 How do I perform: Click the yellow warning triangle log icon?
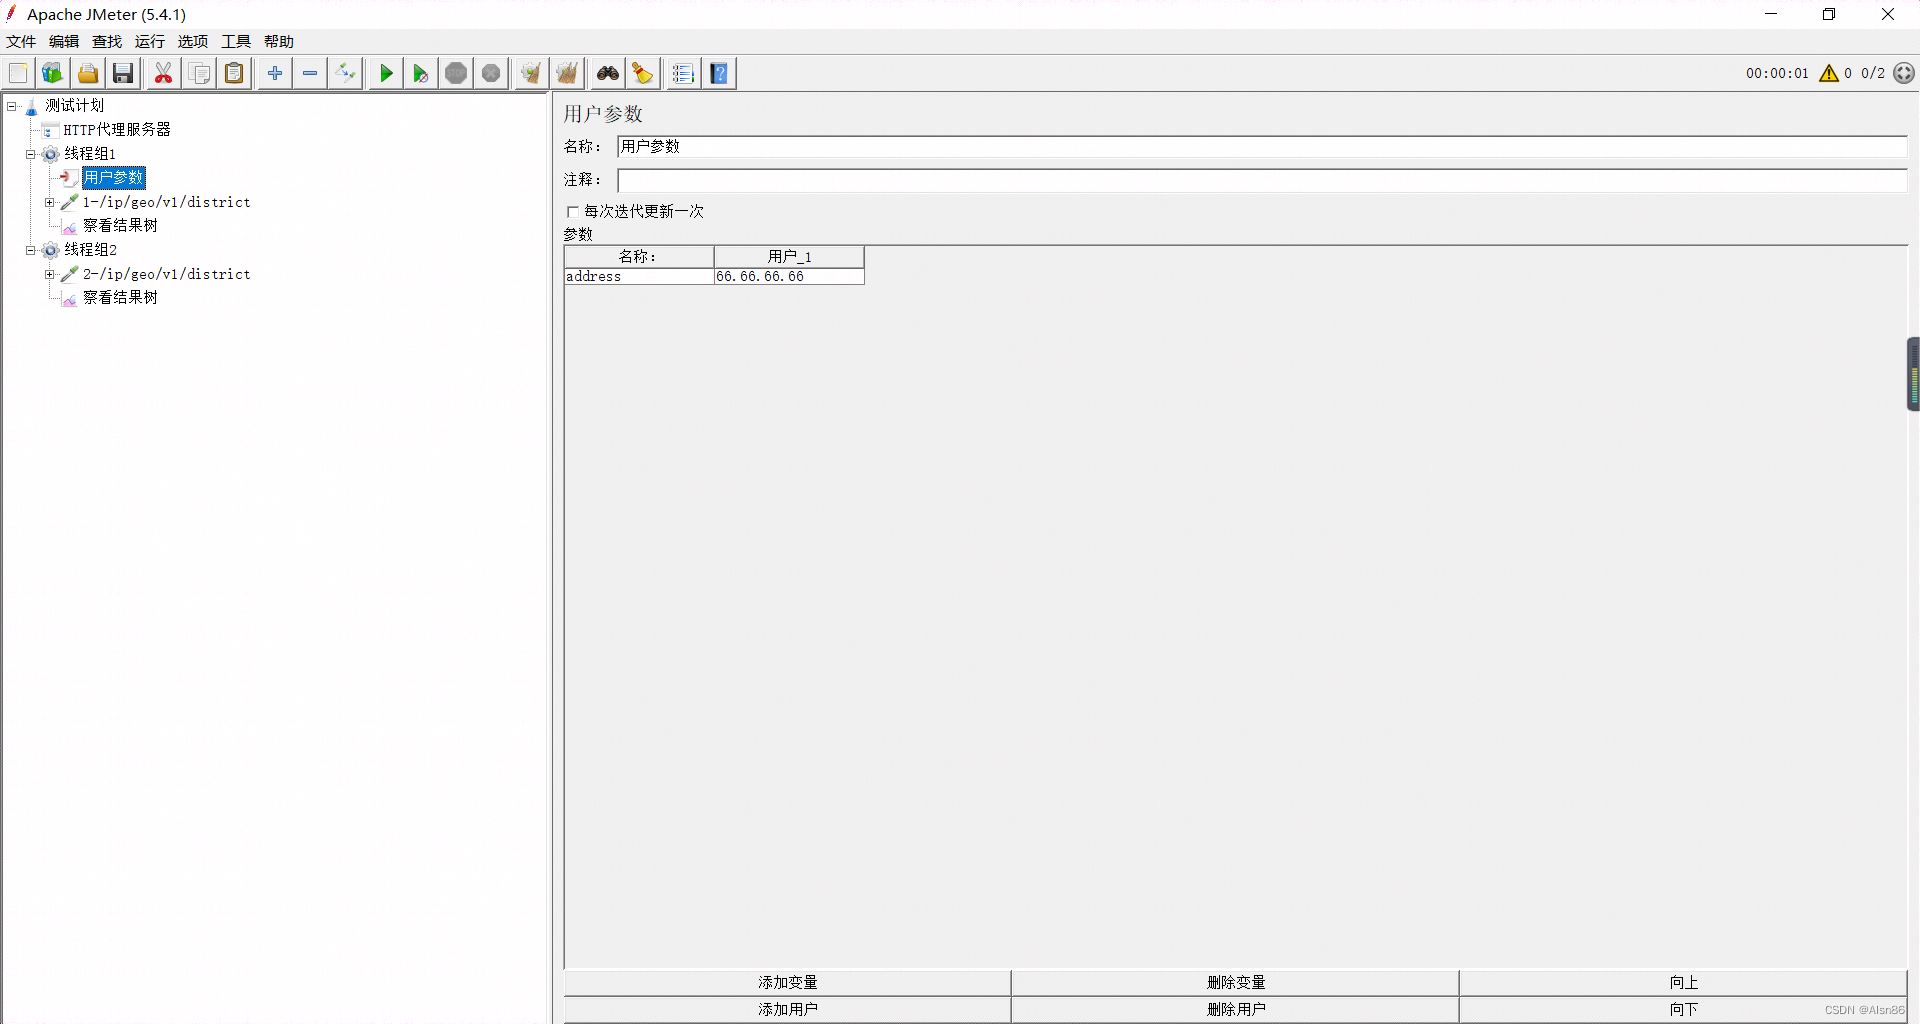click(1829, 73)
